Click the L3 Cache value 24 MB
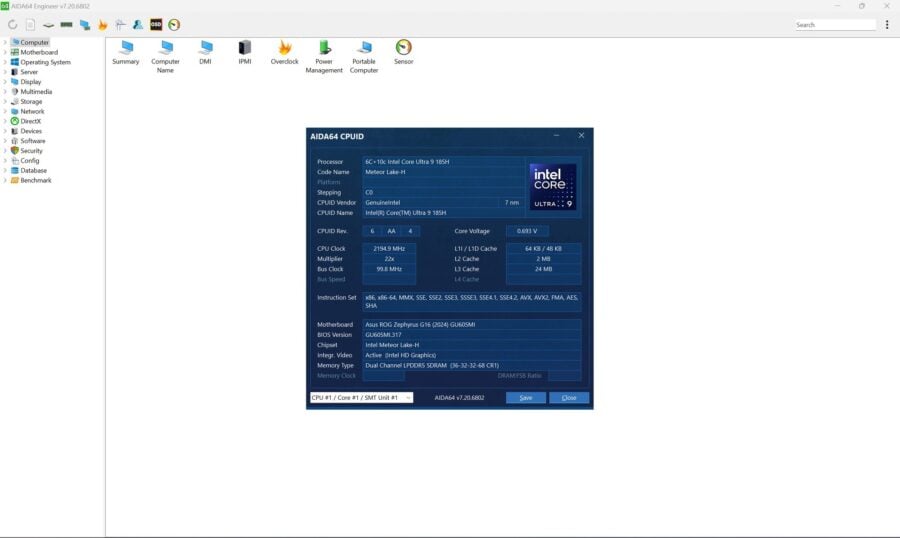The width and height of the screenshot is (900, 538). click(543, 269)
